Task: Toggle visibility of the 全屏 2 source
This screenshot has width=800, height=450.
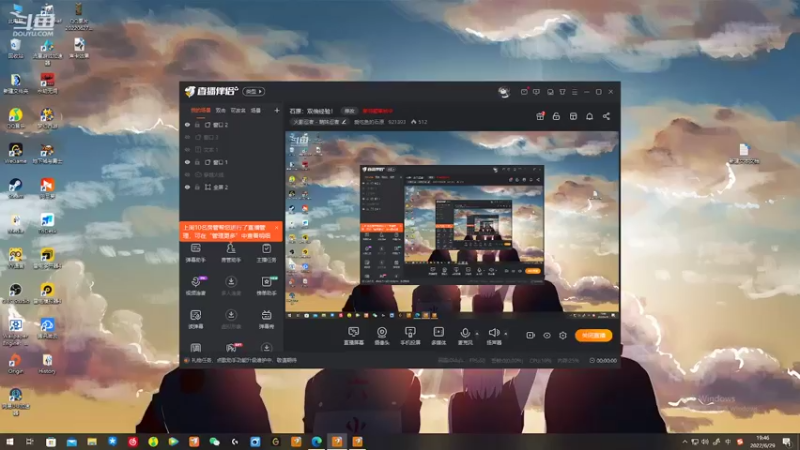Action: 187,187
